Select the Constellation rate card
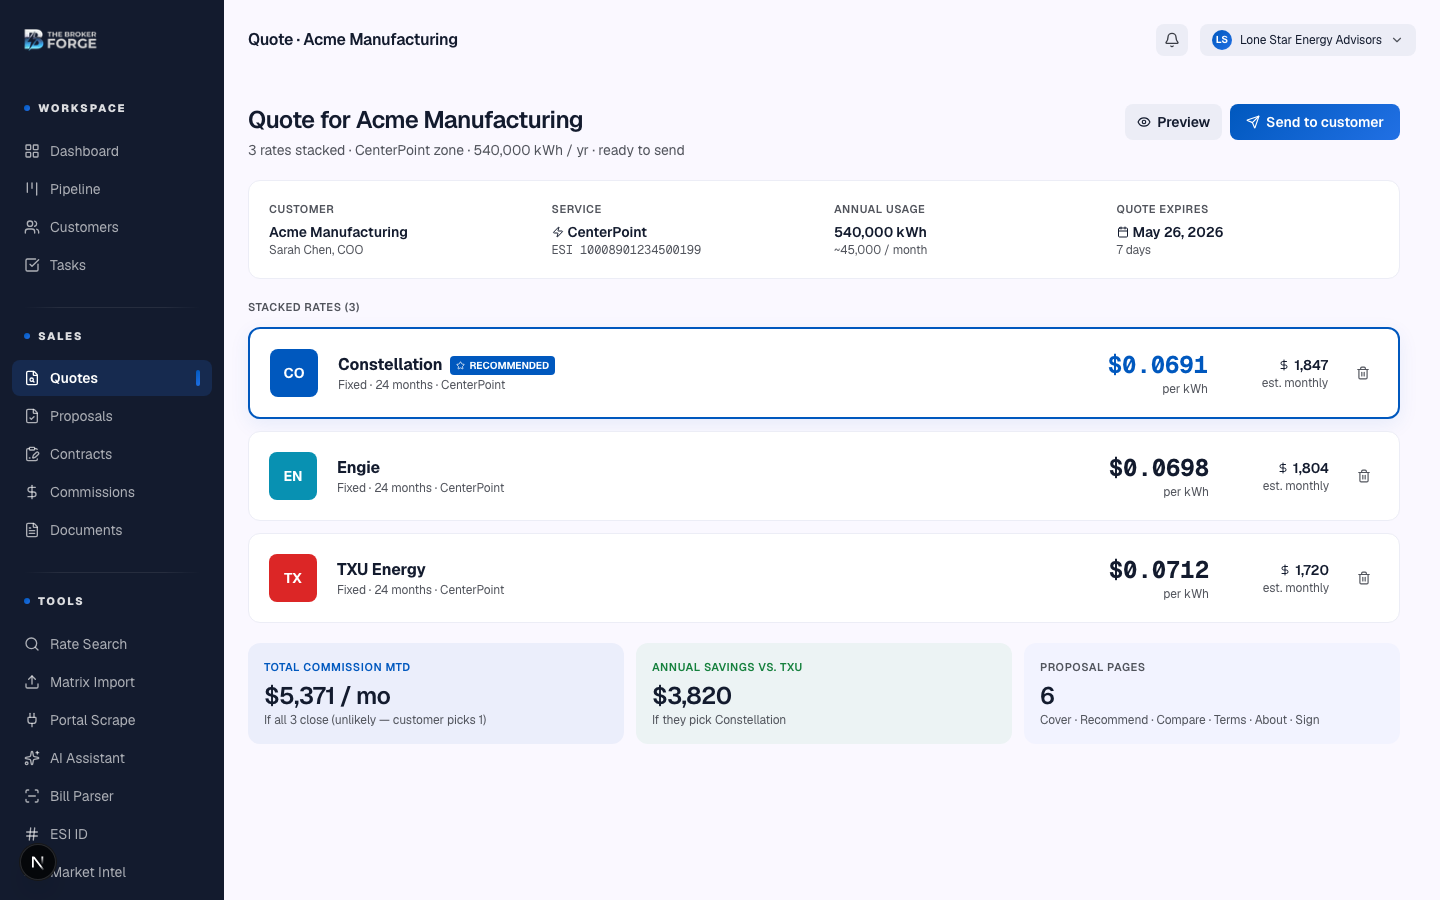Image resolution: width=1440 pixels, height=900 pixels. pos(824,373)
